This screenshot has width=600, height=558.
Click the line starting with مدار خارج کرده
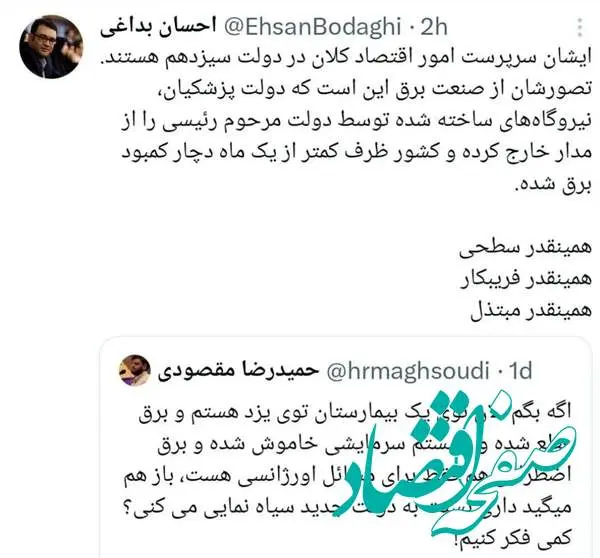click(x=357, y=153)
